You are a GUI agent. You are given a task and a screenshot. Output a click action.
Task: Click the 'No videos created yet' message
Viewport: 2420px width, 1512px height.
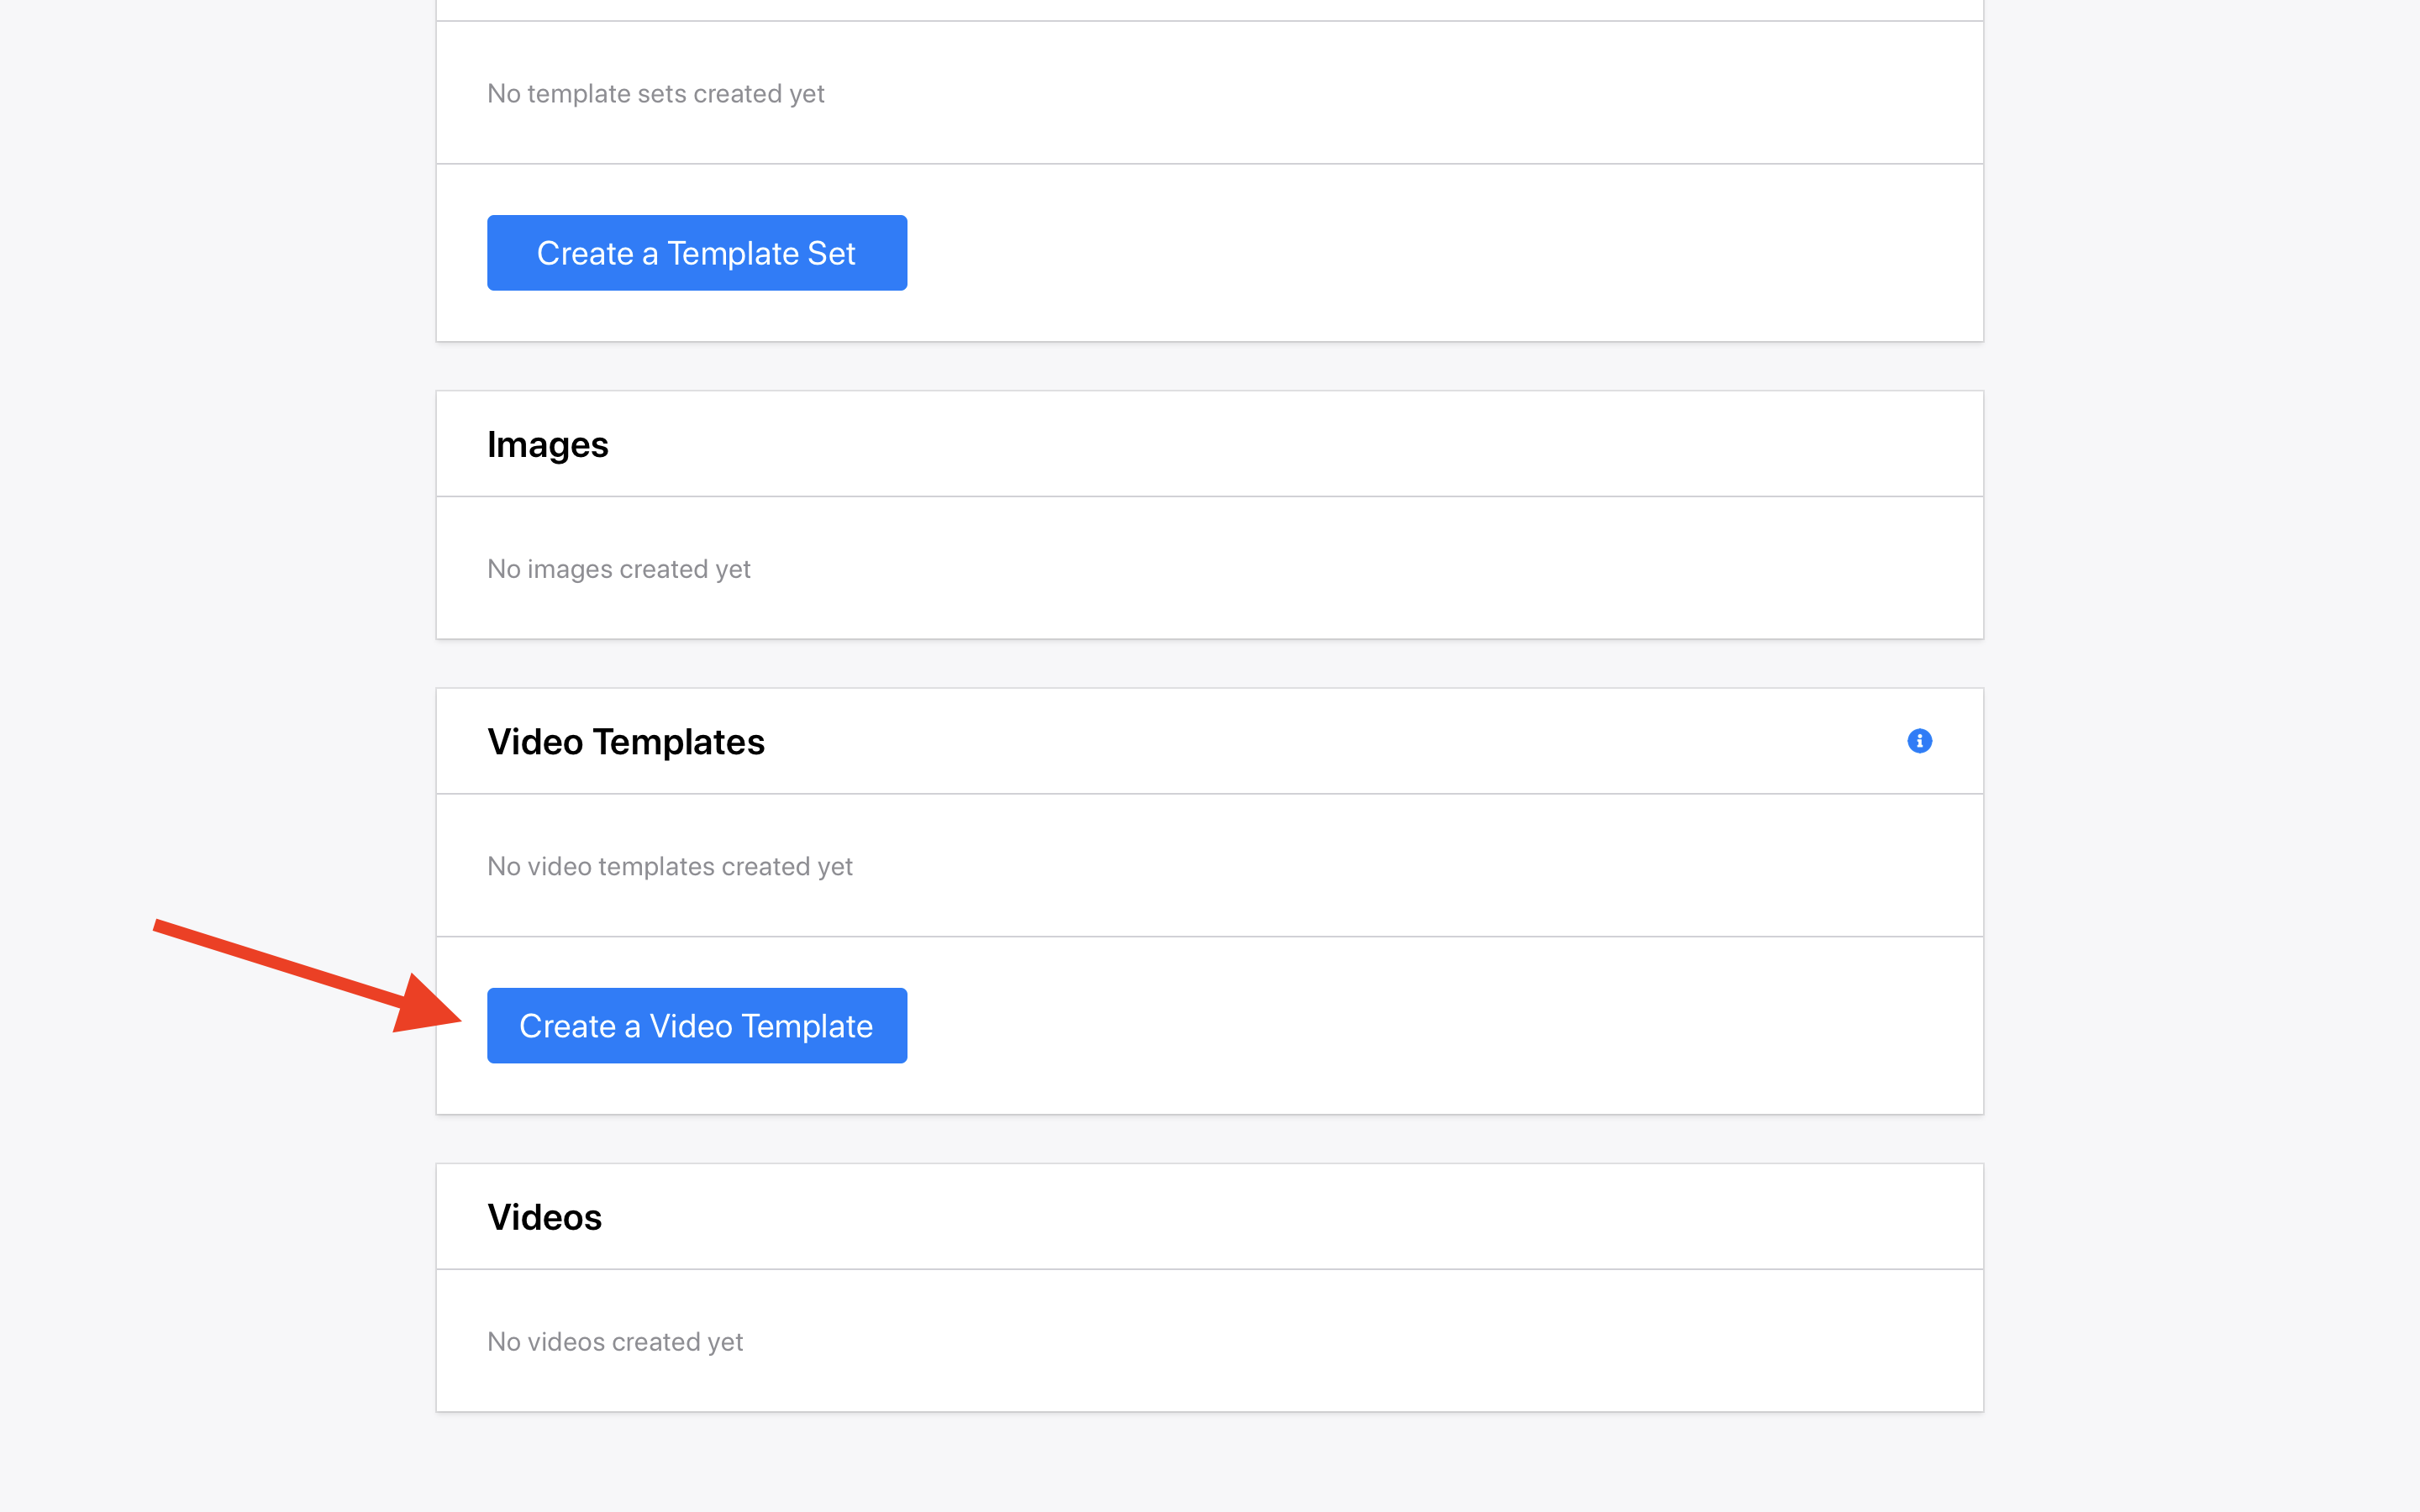[614, 1342]
